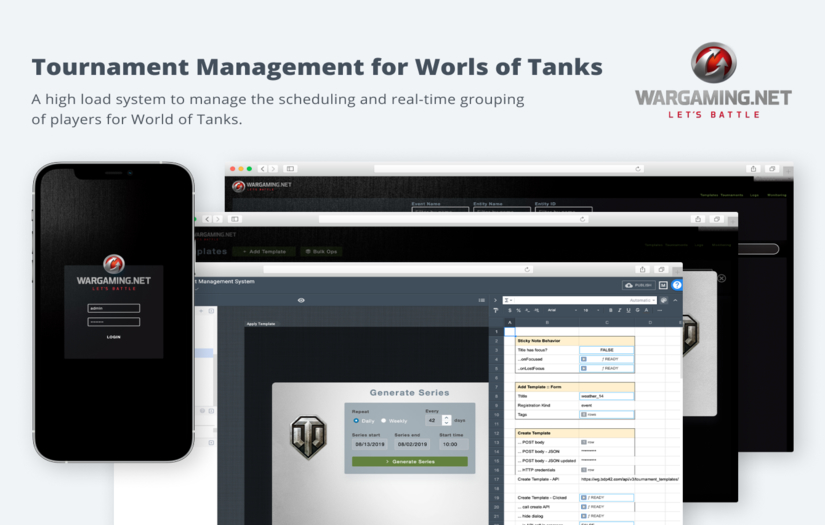The width and height of the screenshot is (825, 525).
Task: Toggle italic in spreadsheet toolbar
Action: pos(619,310)
